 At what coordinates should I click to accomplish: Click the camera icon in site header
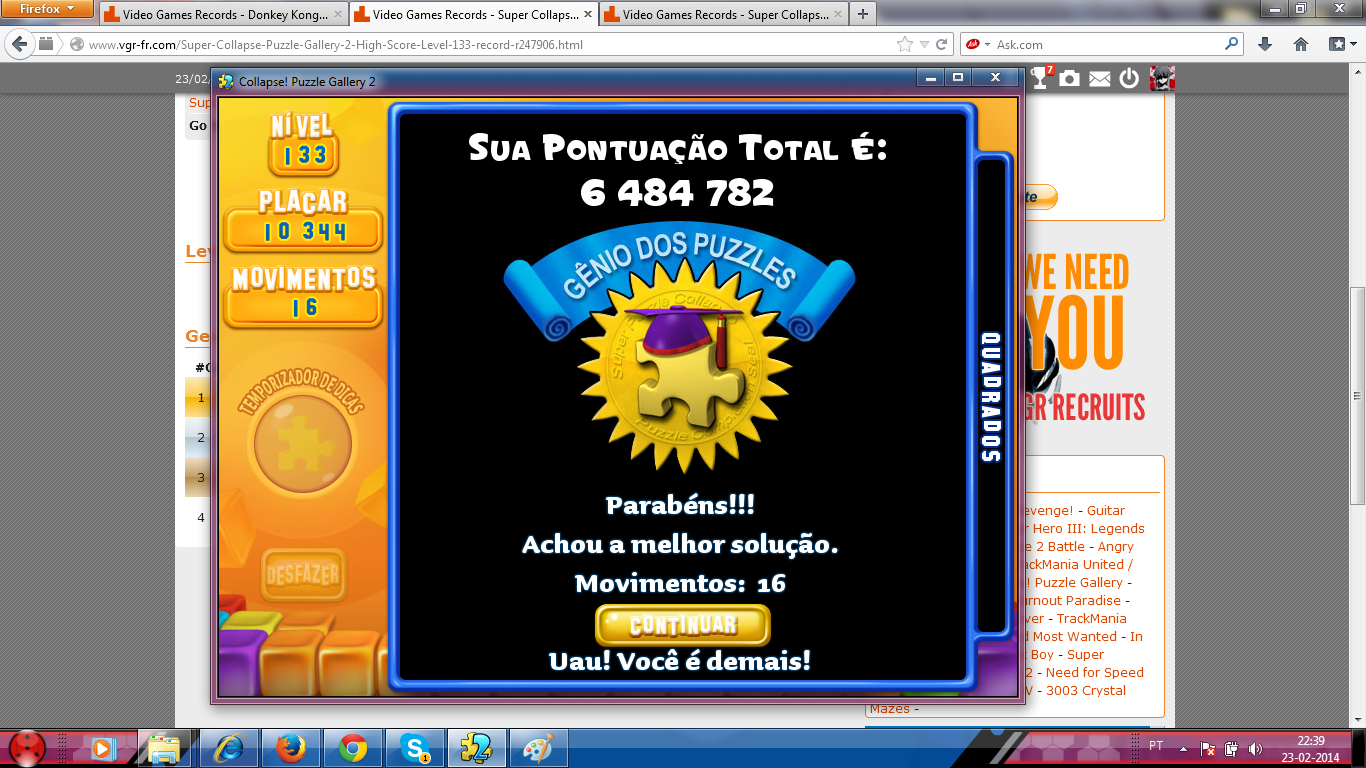tap(1070, 79)
